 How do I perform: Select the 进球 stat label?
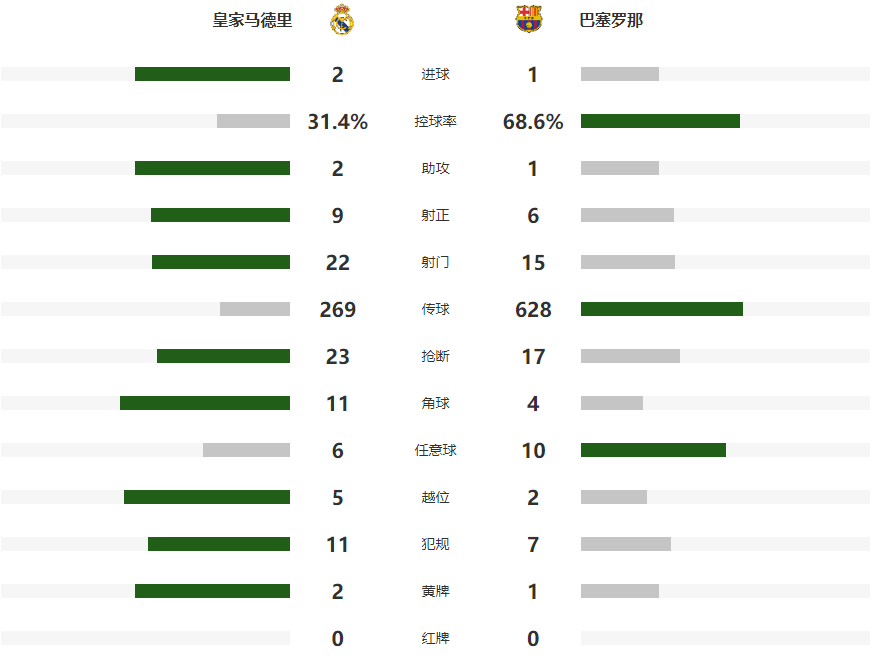(435, 74)
